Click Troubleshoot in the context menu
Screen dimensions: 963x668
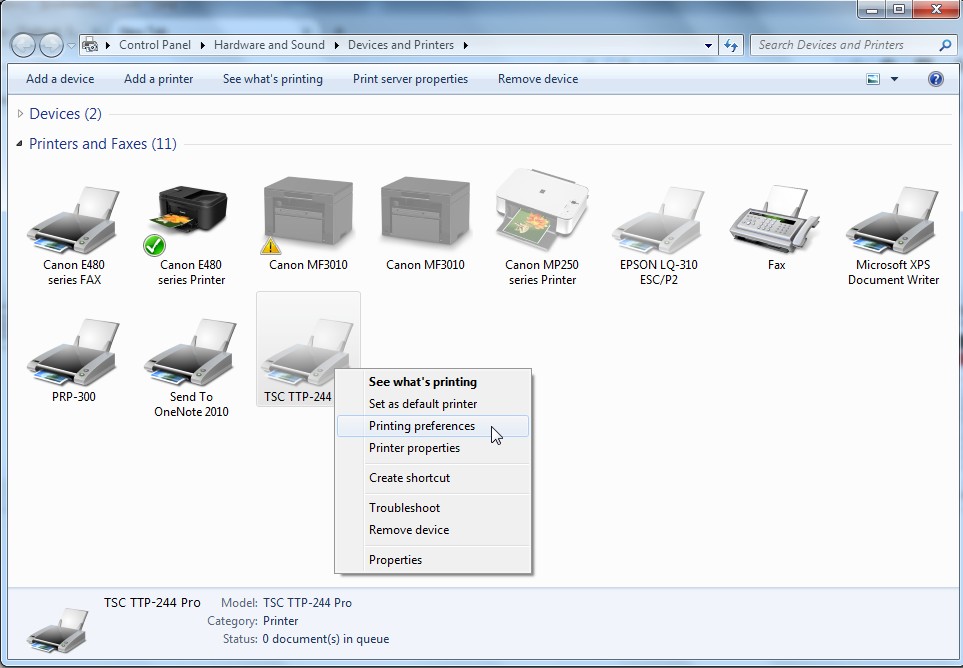coord(404,508)
